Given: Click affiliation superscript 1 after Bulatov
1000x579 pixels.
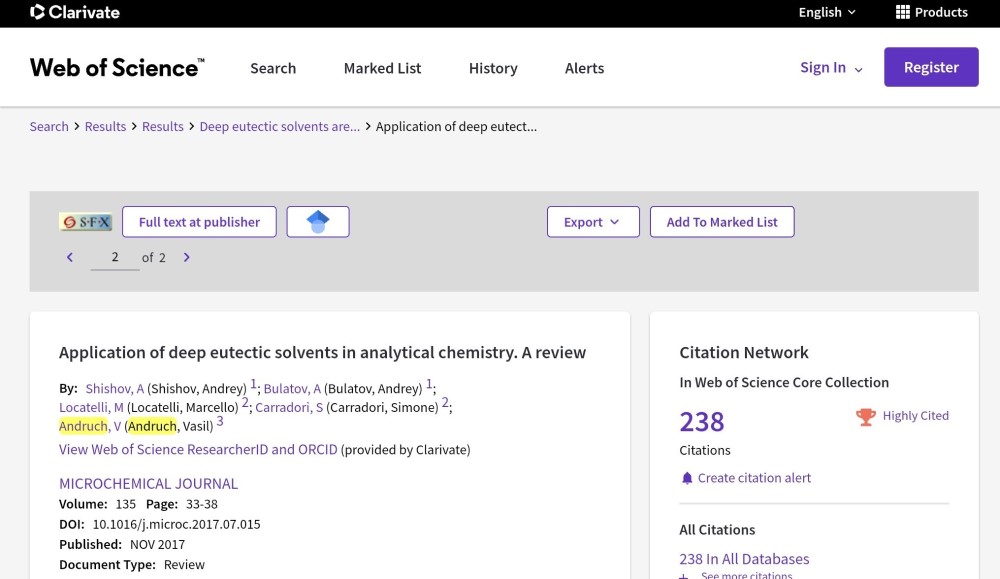Looking at the screenshot, I should [429, 384].
